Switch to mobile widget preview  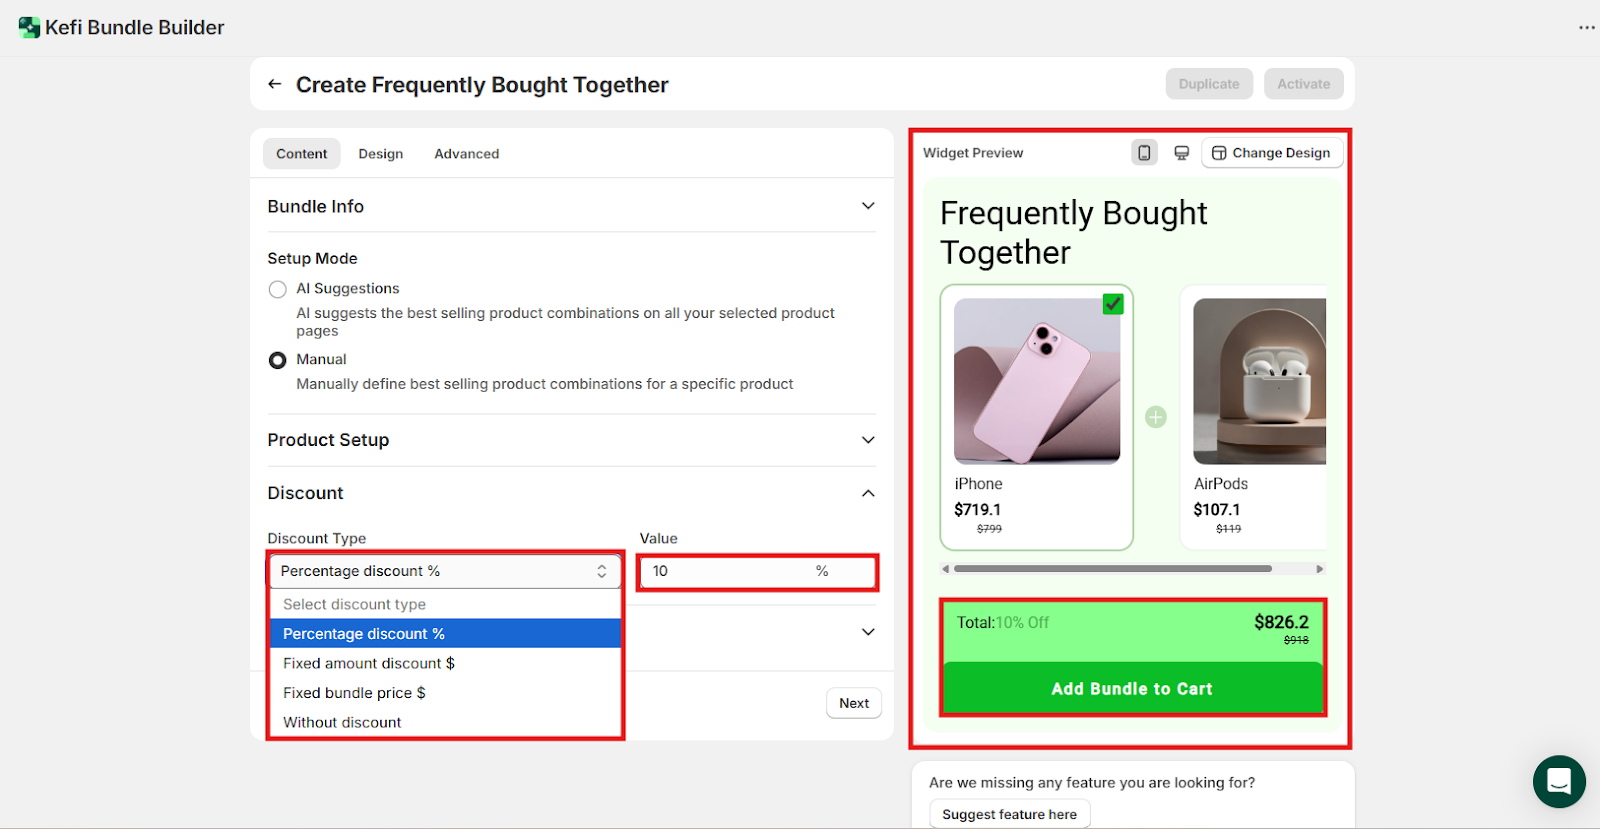(1144, 153)
